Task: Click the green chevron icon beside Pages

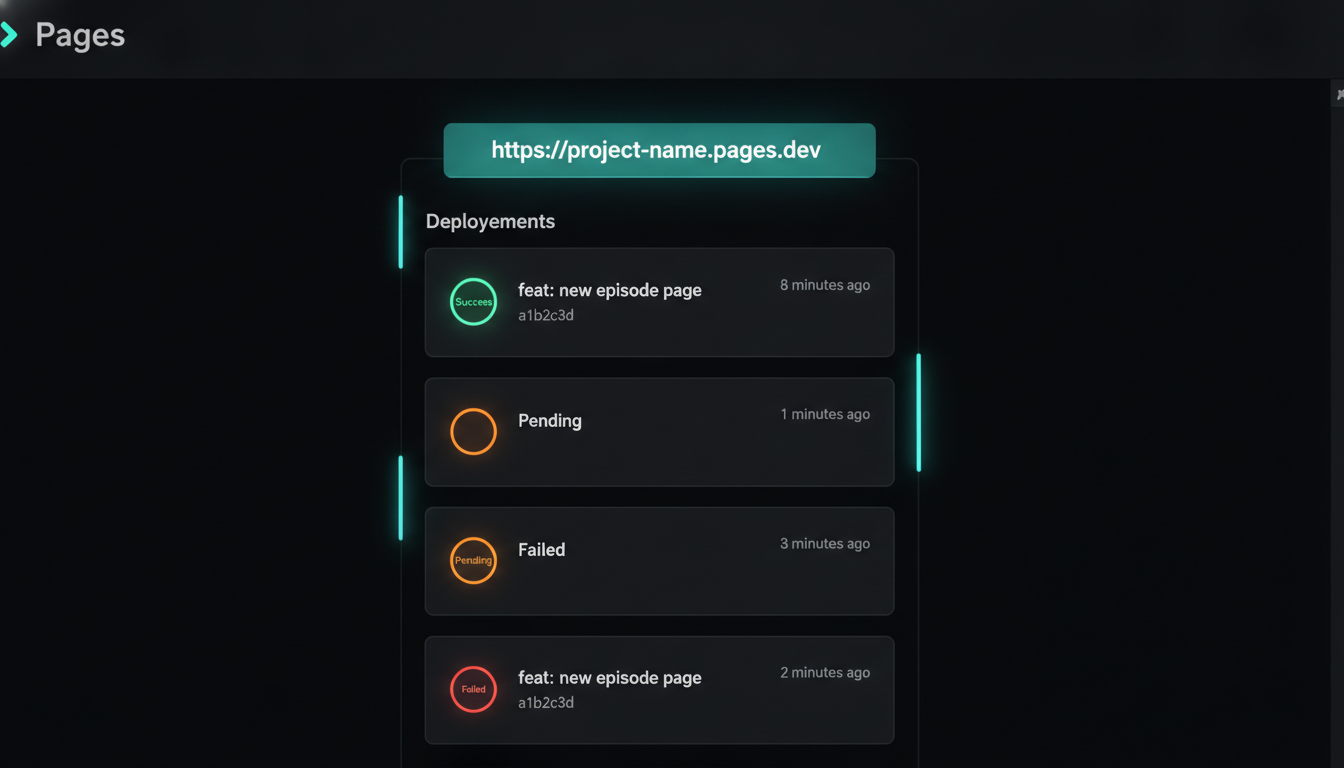Action: (x=9, y=35)
